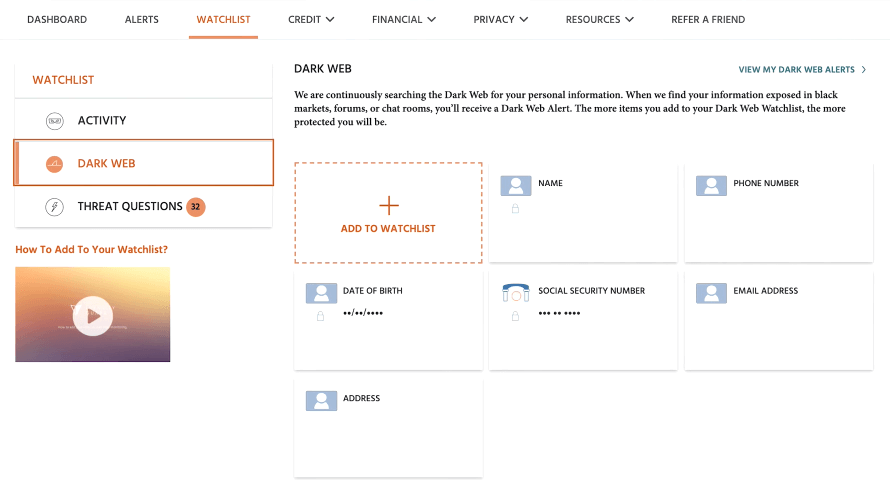The image size is (890, 493).
Task: Select the Dark Web sidebar item
Action: click(x=144, y=163)
